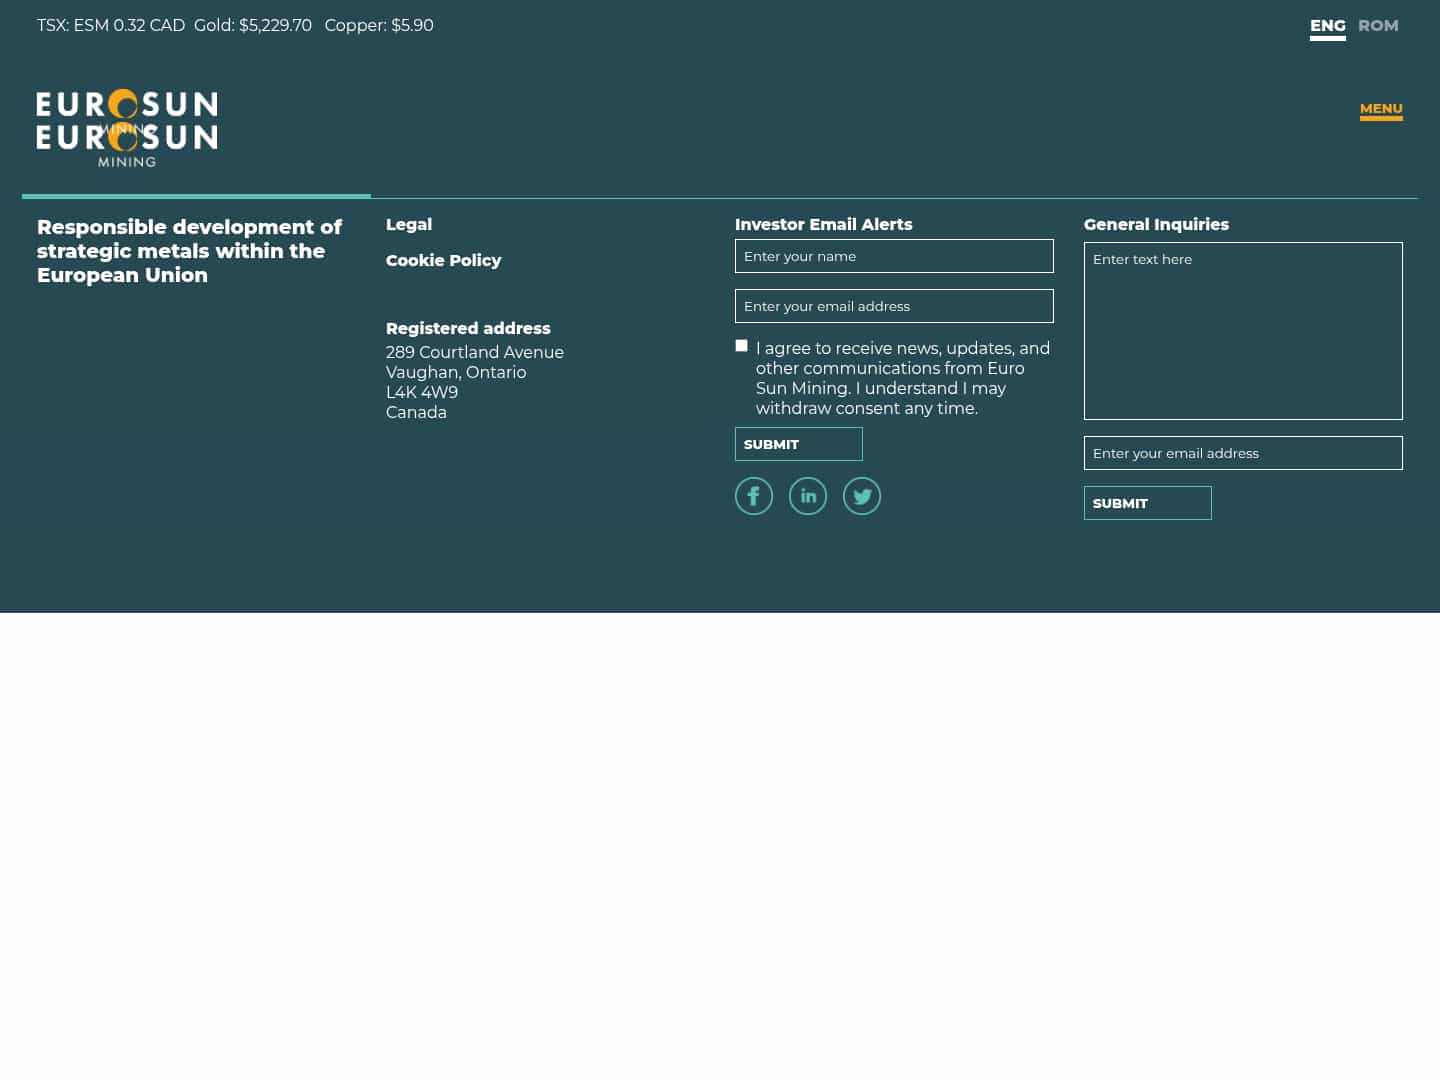Screen dimensions: 1440x1080
Task: Check the consent to receive news checkbox
Action: (x=741, y=345)
